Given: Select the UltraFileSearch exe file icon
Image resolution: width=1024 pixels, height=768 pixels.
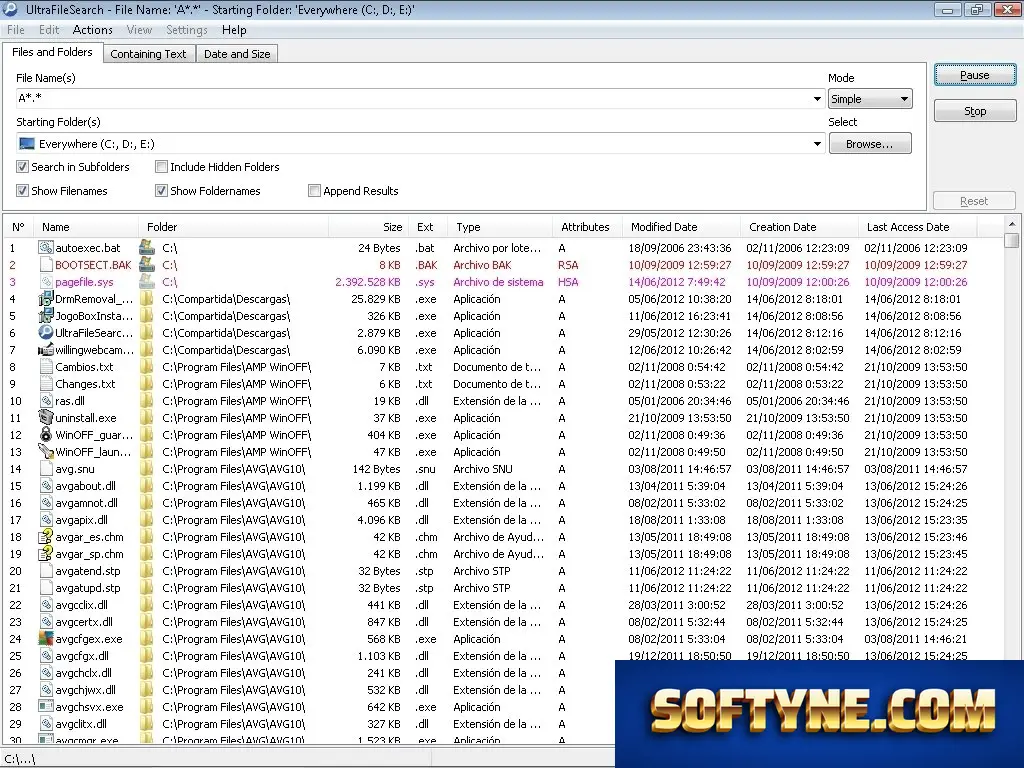Looking at the screenshot, I should [46, 333].
